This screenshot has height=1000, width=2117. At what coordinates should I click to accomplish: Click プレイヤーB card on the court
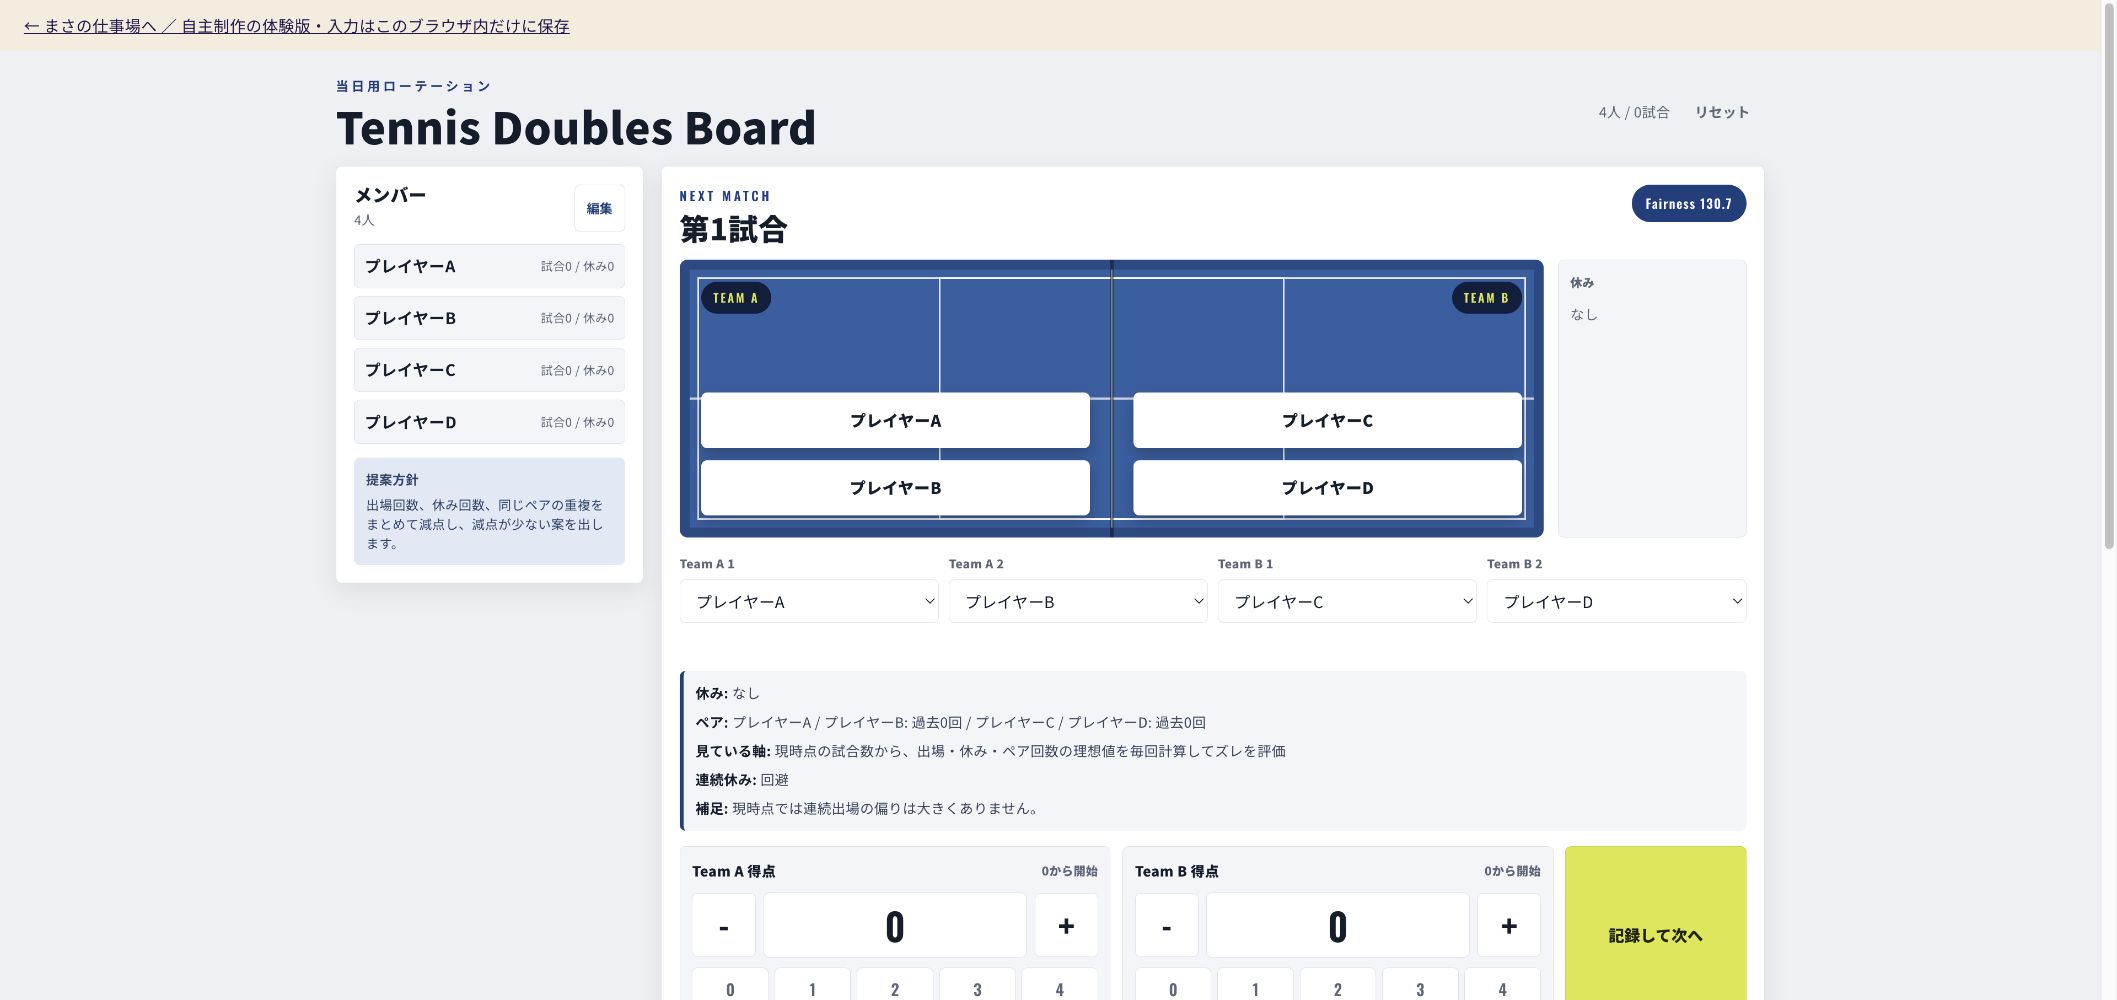click(895, 487)
